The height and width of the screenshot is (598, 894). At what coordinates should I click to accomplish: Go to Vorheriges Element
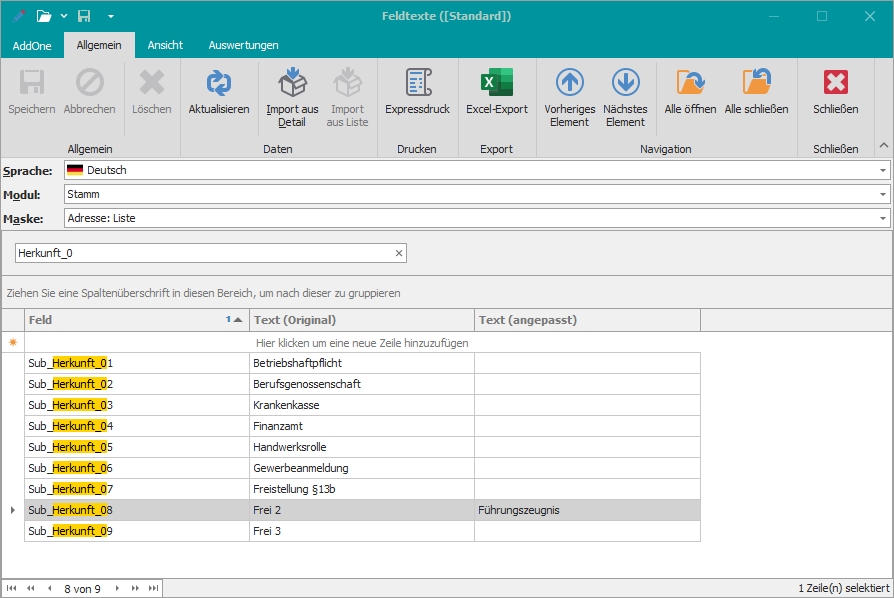tap(569, 83)
